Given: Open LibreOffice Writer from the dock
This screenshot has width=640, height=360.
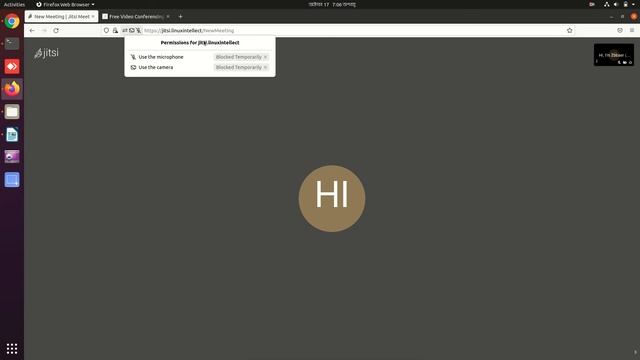Looking at the screenshot, I should (x=12, y=134).
